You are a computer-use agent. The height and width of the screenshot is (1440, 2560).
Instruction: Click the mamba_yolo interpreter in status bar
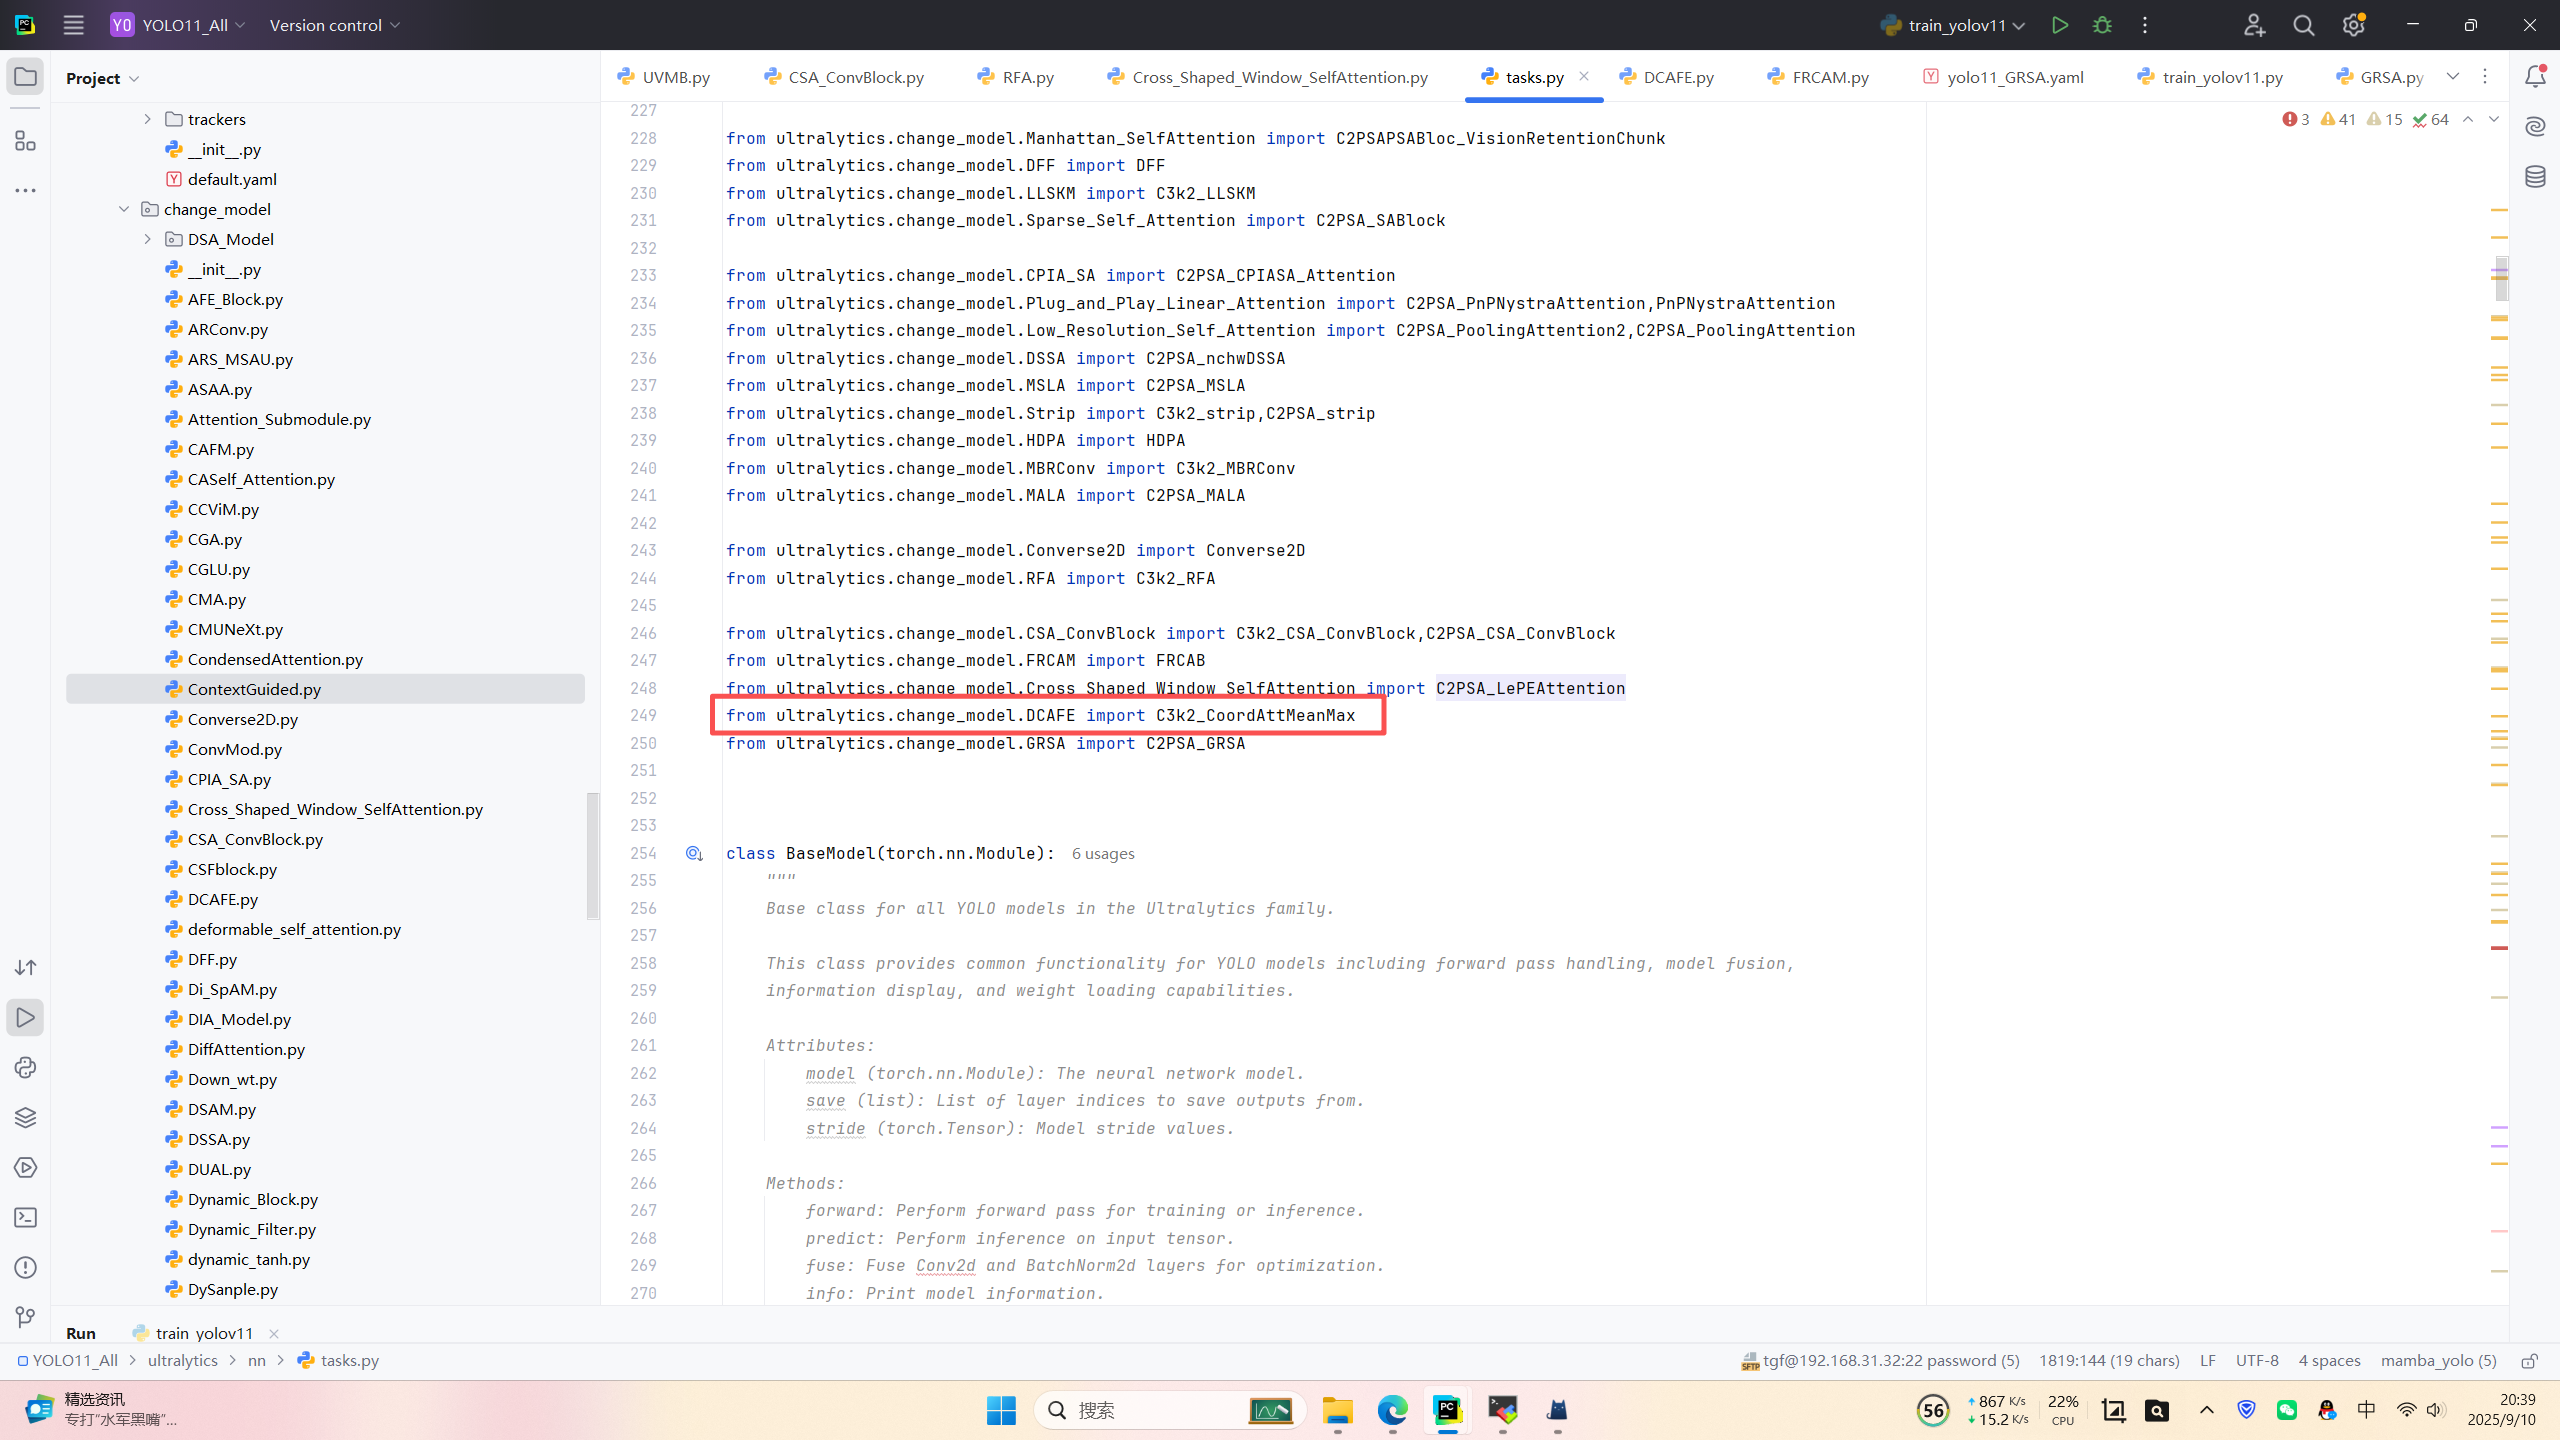tap(2438, 1361)
